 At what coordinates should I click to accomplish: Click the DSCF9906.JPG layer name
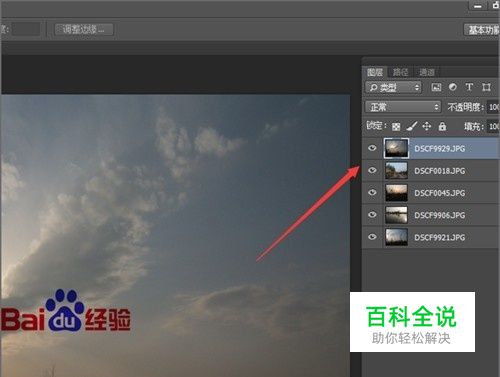coord(439,215)
